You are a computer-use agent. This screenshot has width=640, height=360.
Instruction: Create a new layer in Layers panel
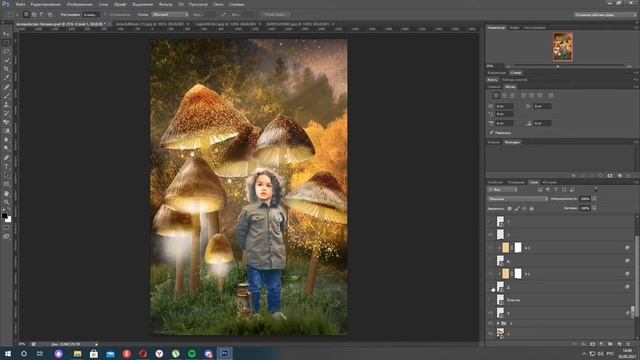tap(619, 344)
